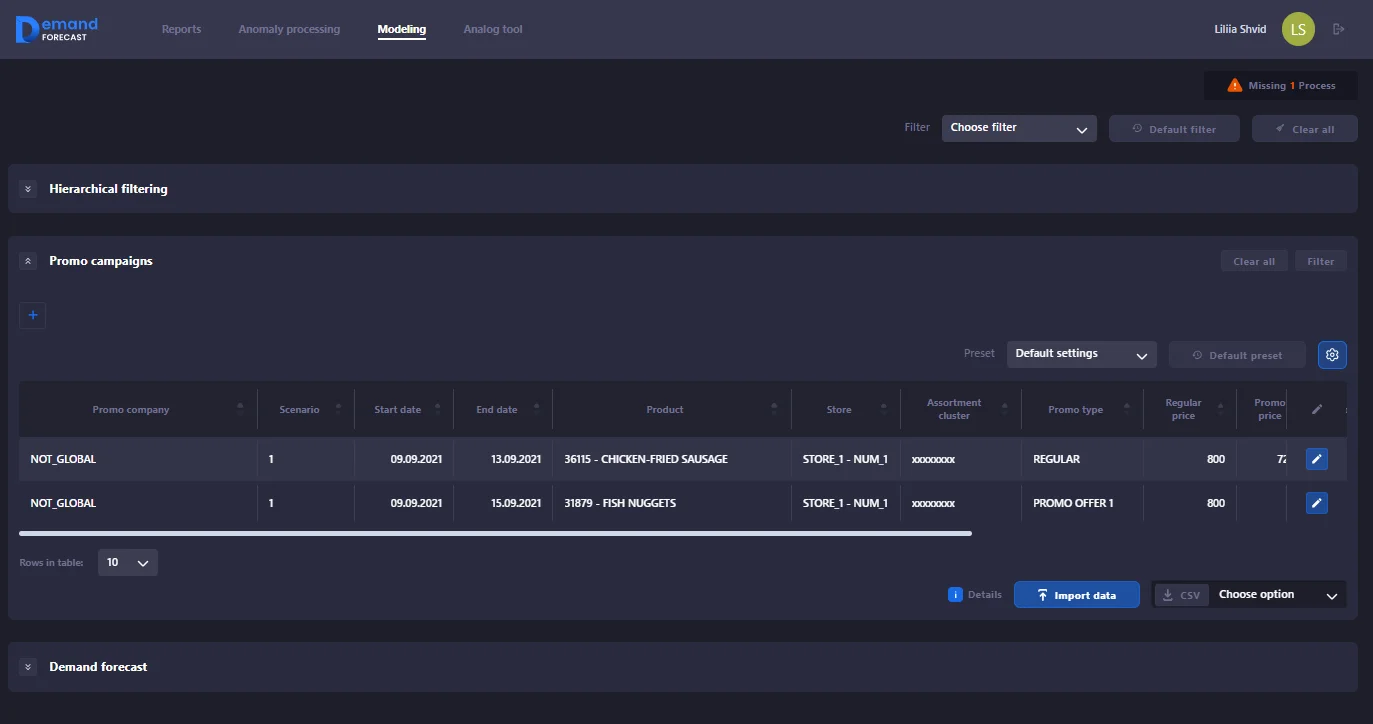1373x724 pixels.
Task: Open the Rows in table dropdown
Action: [x=127, y=563]
